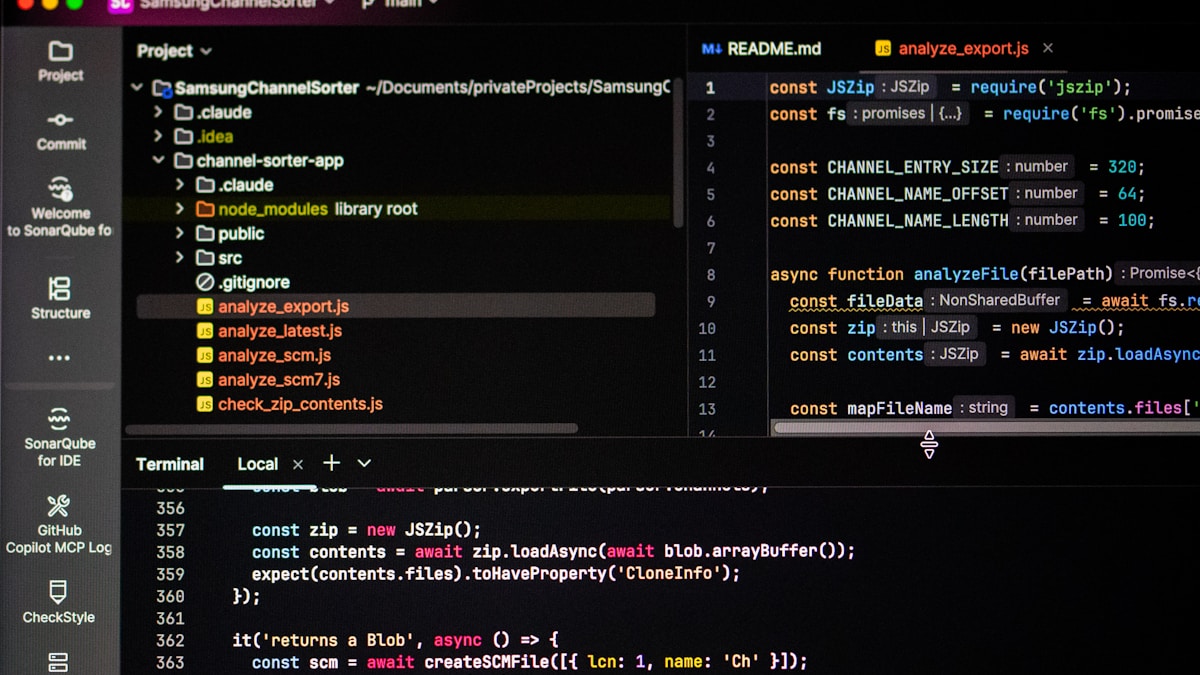
Task: Click CHANNEL_ENTRY_SIZE constant in editor
Action: pyautogui.click(x=912, y=167)
